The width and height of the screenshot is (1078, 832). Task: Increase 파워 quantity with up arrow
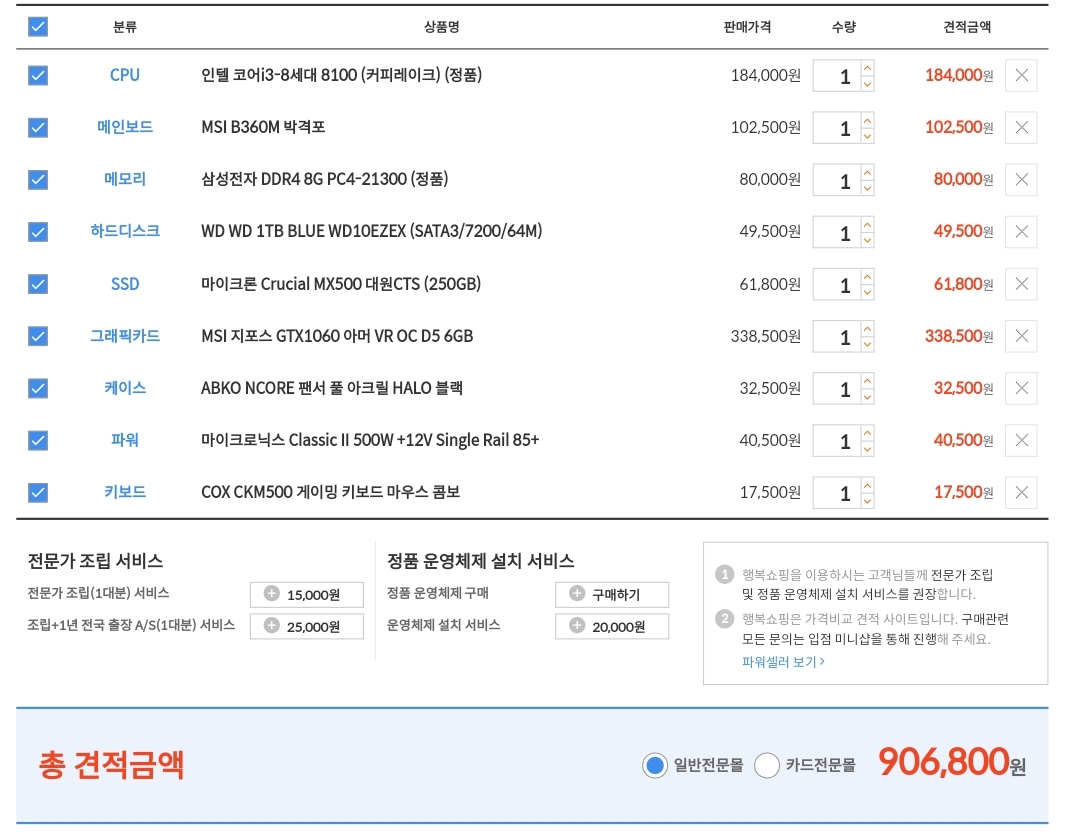click(x=868, y=433)
